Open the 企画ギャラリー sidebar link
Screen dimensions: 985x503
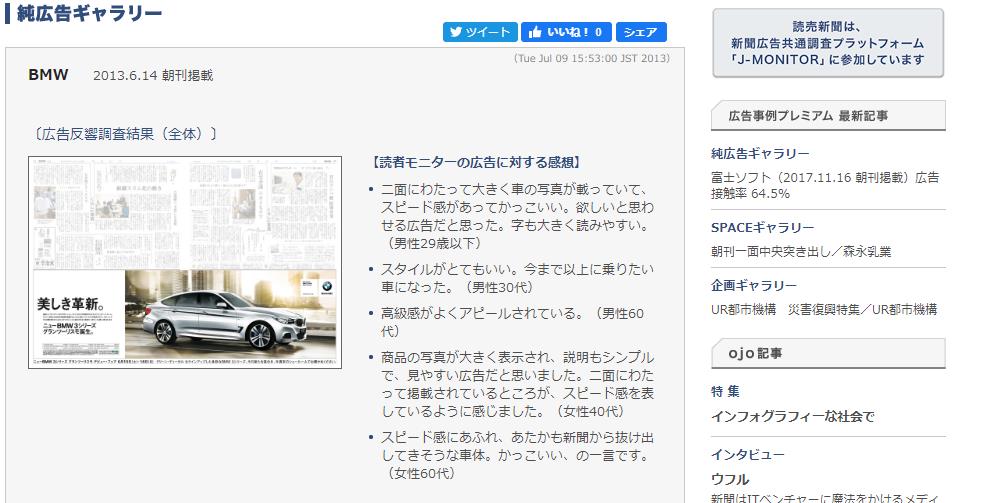tap(753, 285)
